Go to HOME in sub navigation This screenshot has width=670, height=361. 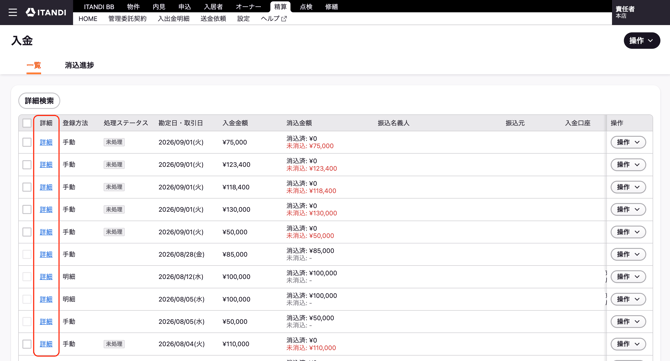(88, 19)
